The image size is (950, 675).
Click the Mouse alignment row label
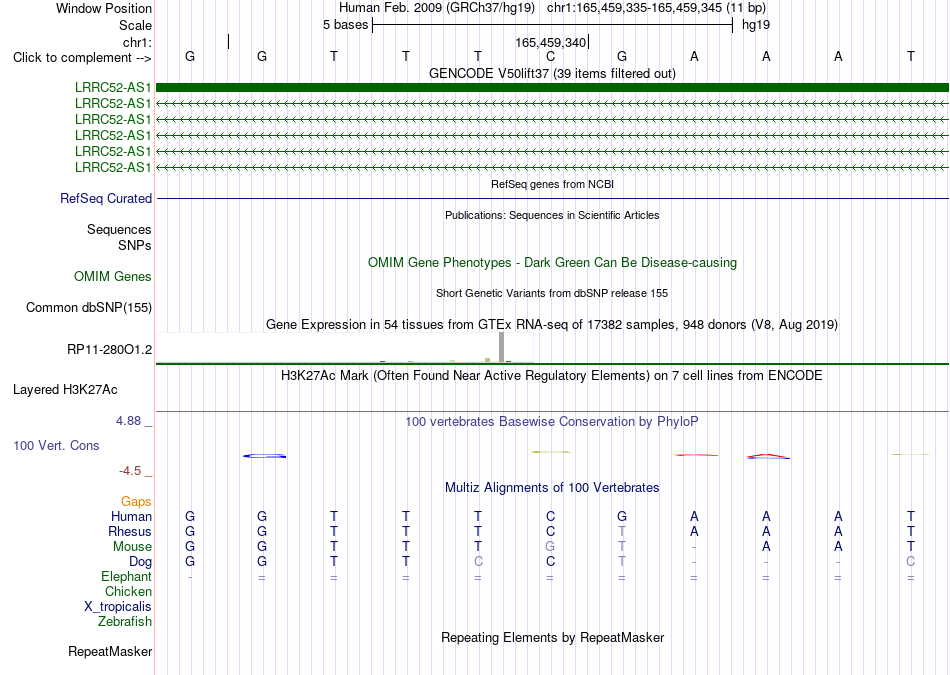pyautogui.click(x=132, y=547)
